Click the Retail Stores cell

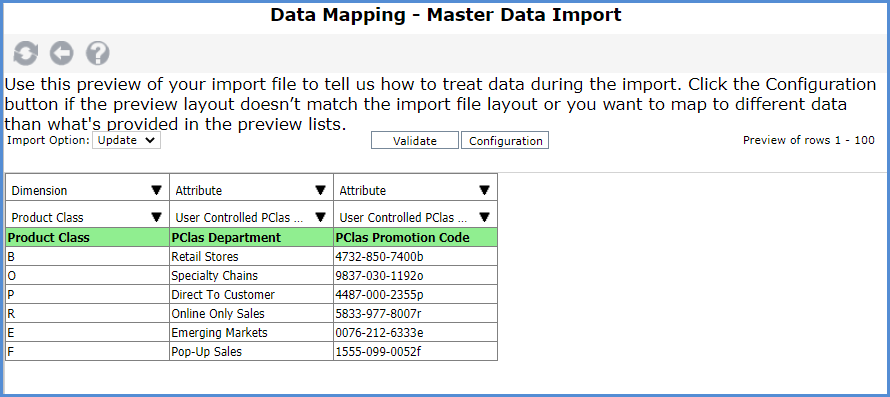tap(251, 257)
